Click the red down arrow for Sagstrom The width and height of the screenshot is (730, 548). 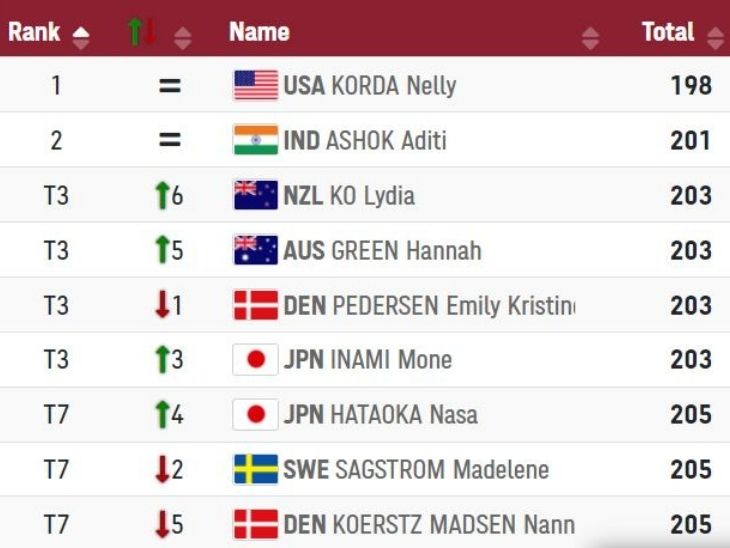tap(162, 469)
